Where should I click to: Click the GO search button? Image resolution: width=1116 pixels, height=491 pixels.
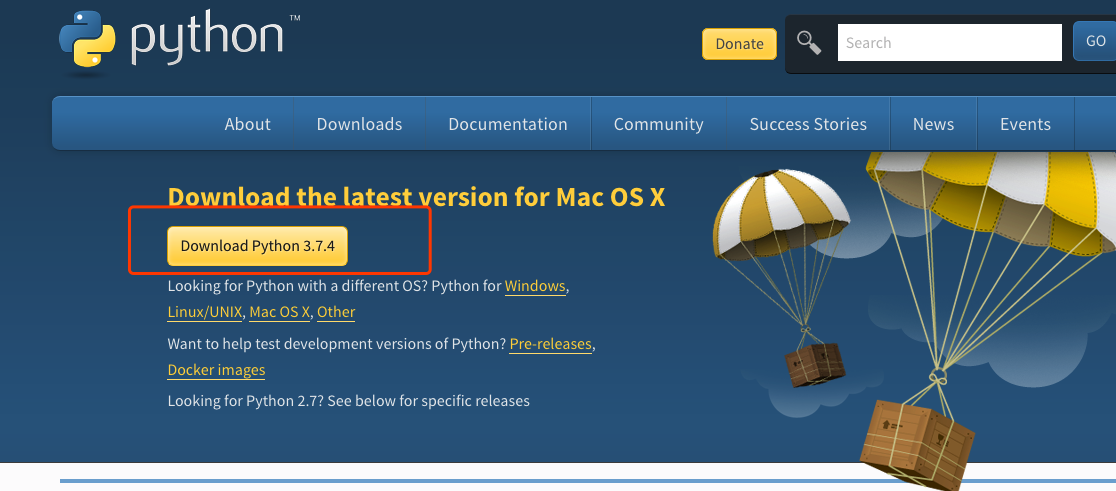pyautogui.click(x=1095, y=41)
